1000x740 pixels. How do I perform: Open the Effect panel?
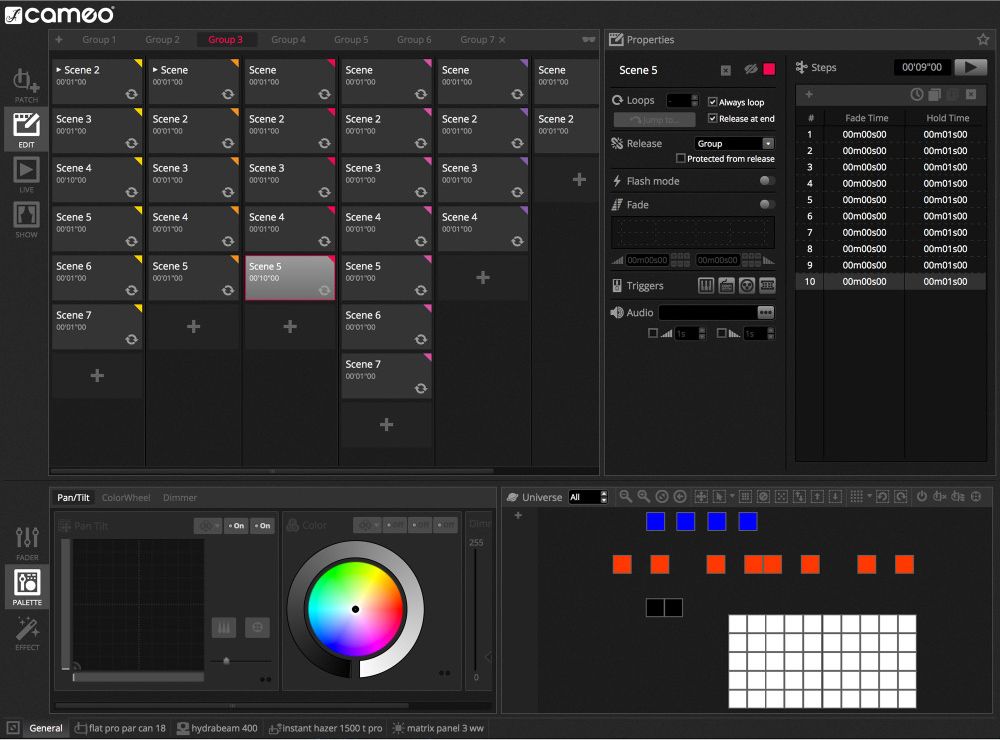[x=27, y=631]
